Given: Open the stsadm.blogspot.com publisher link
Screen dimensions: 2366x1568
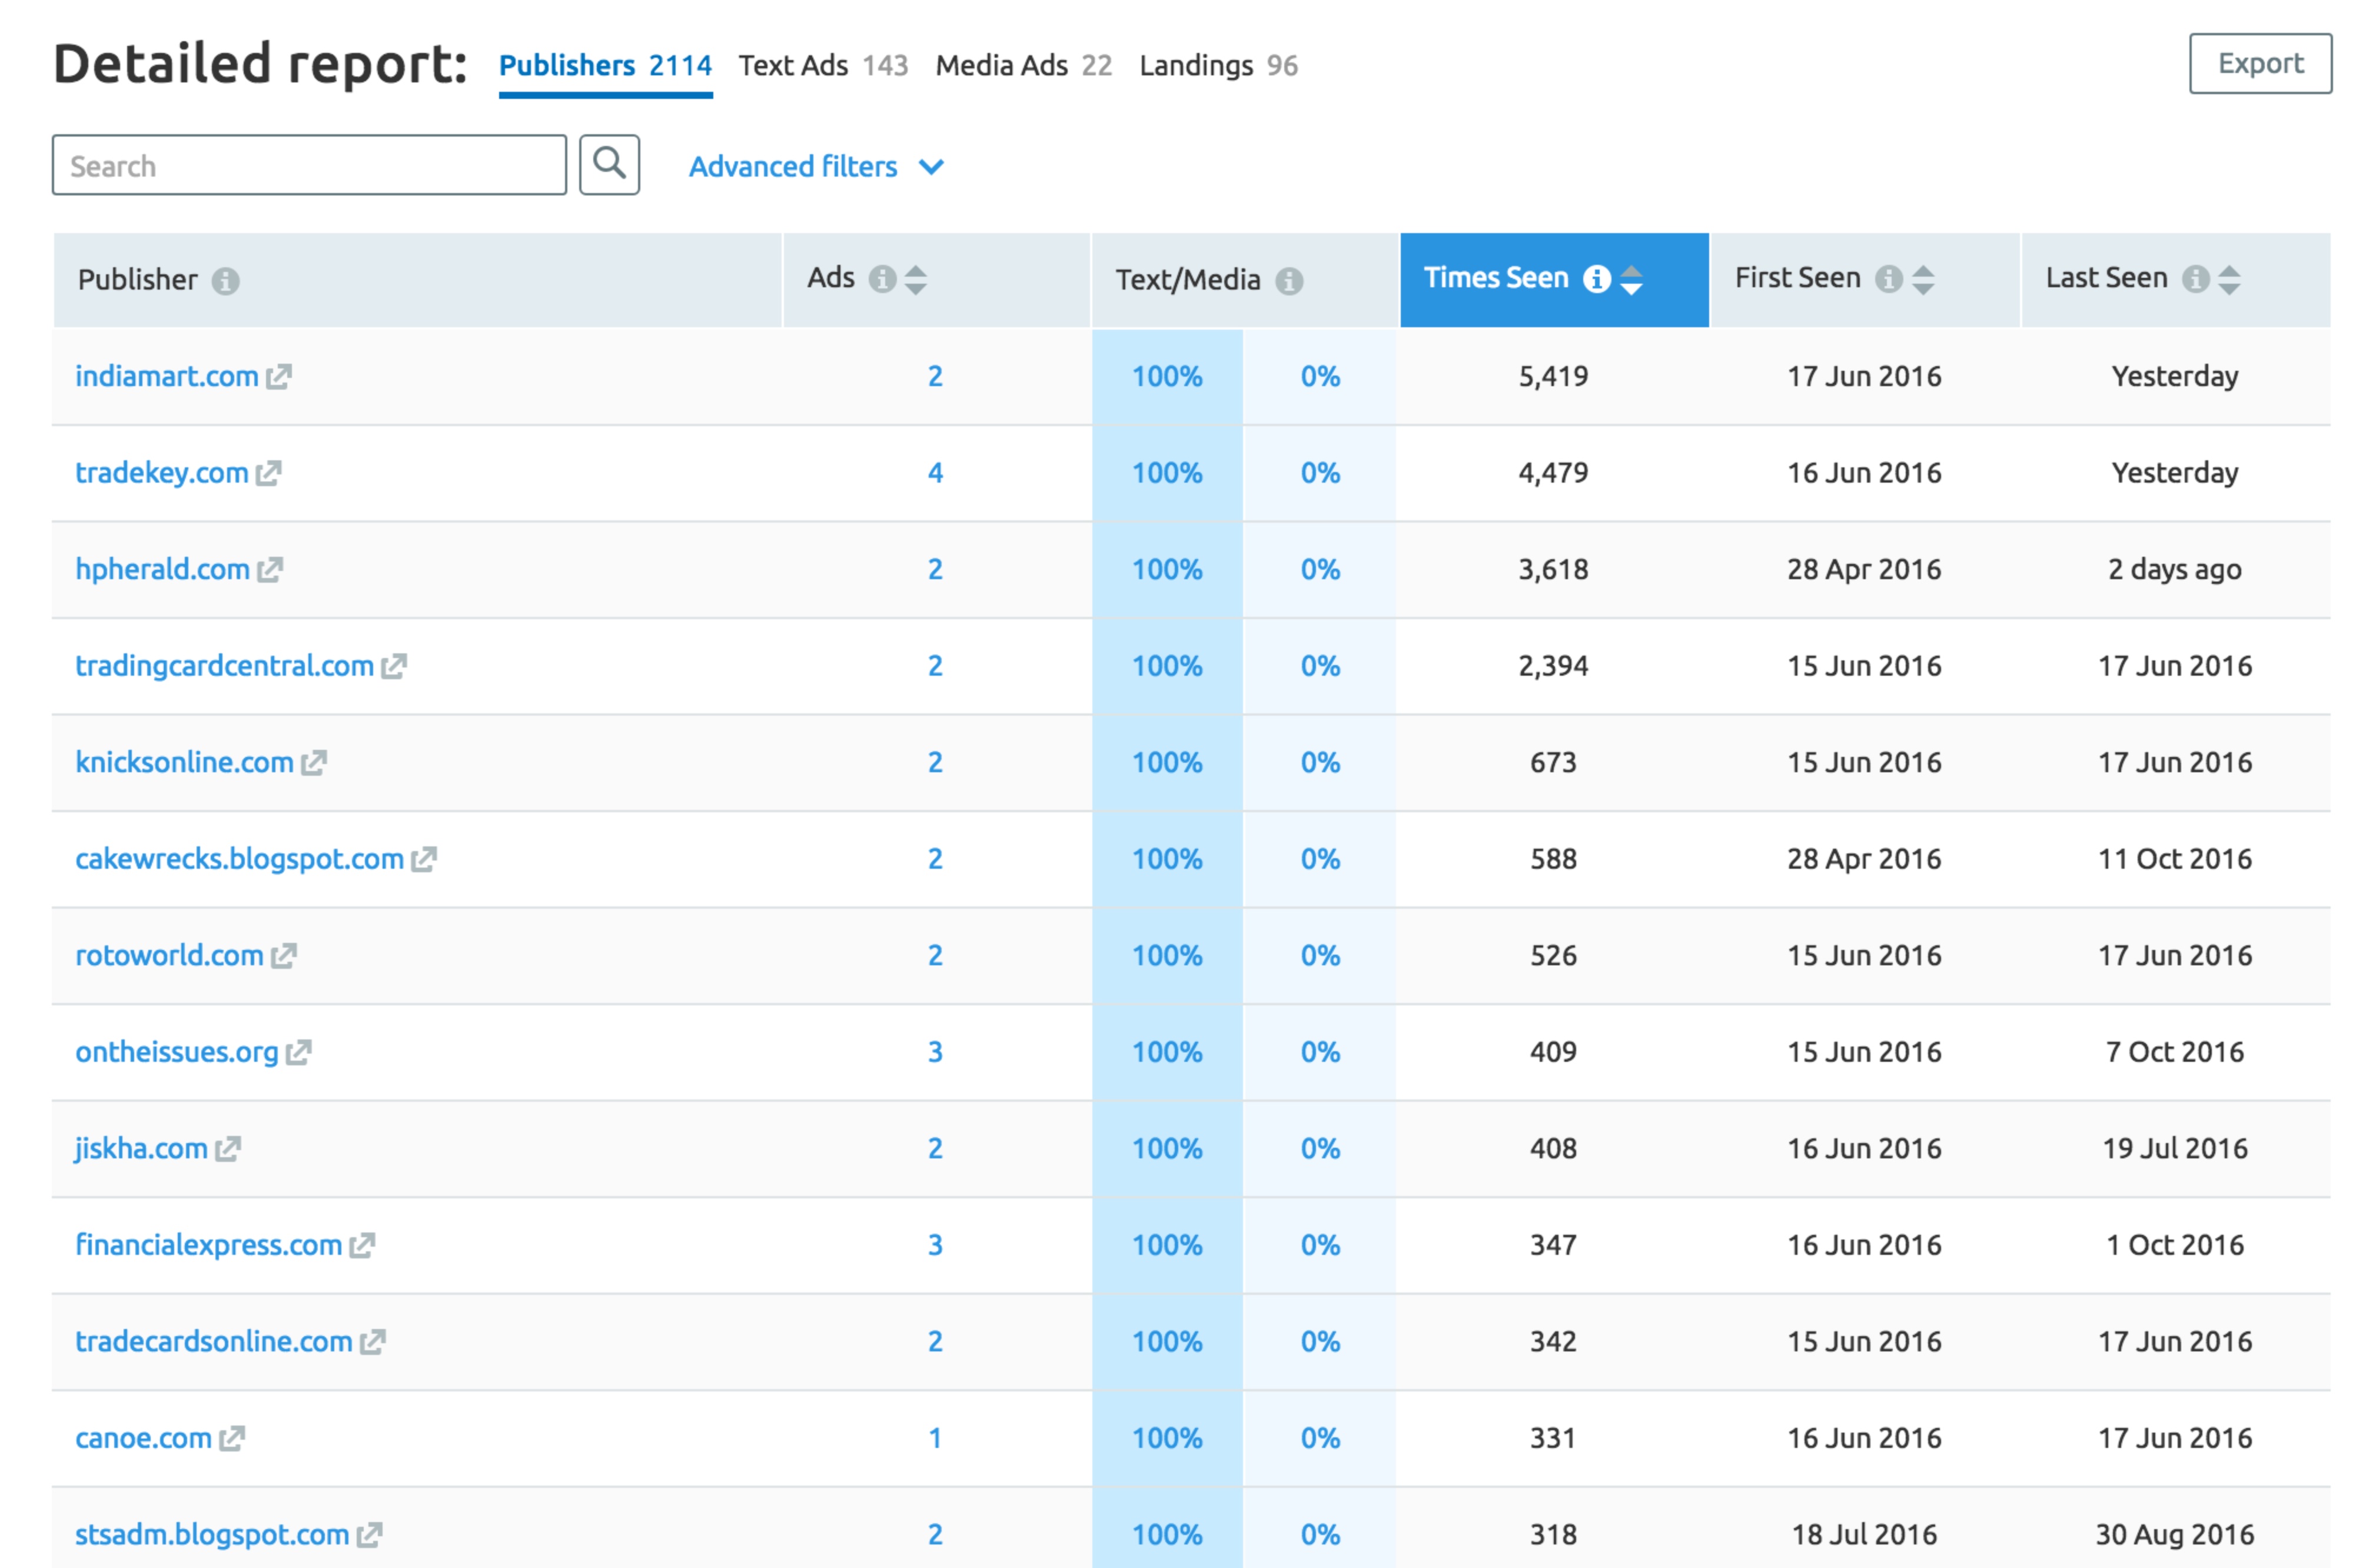Looking at the screenshot, I should click(212, 1534).
